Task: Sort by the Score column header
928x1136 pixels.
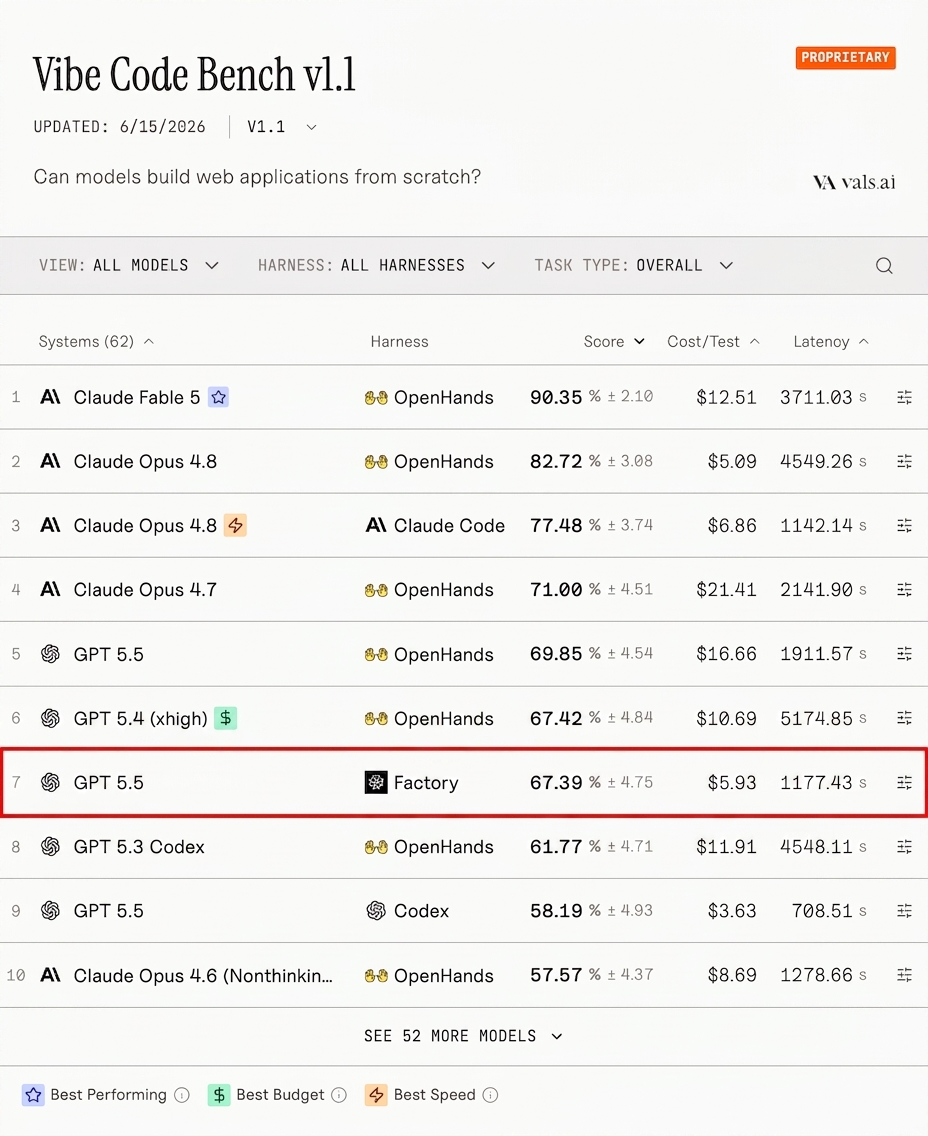Action: 614,341
